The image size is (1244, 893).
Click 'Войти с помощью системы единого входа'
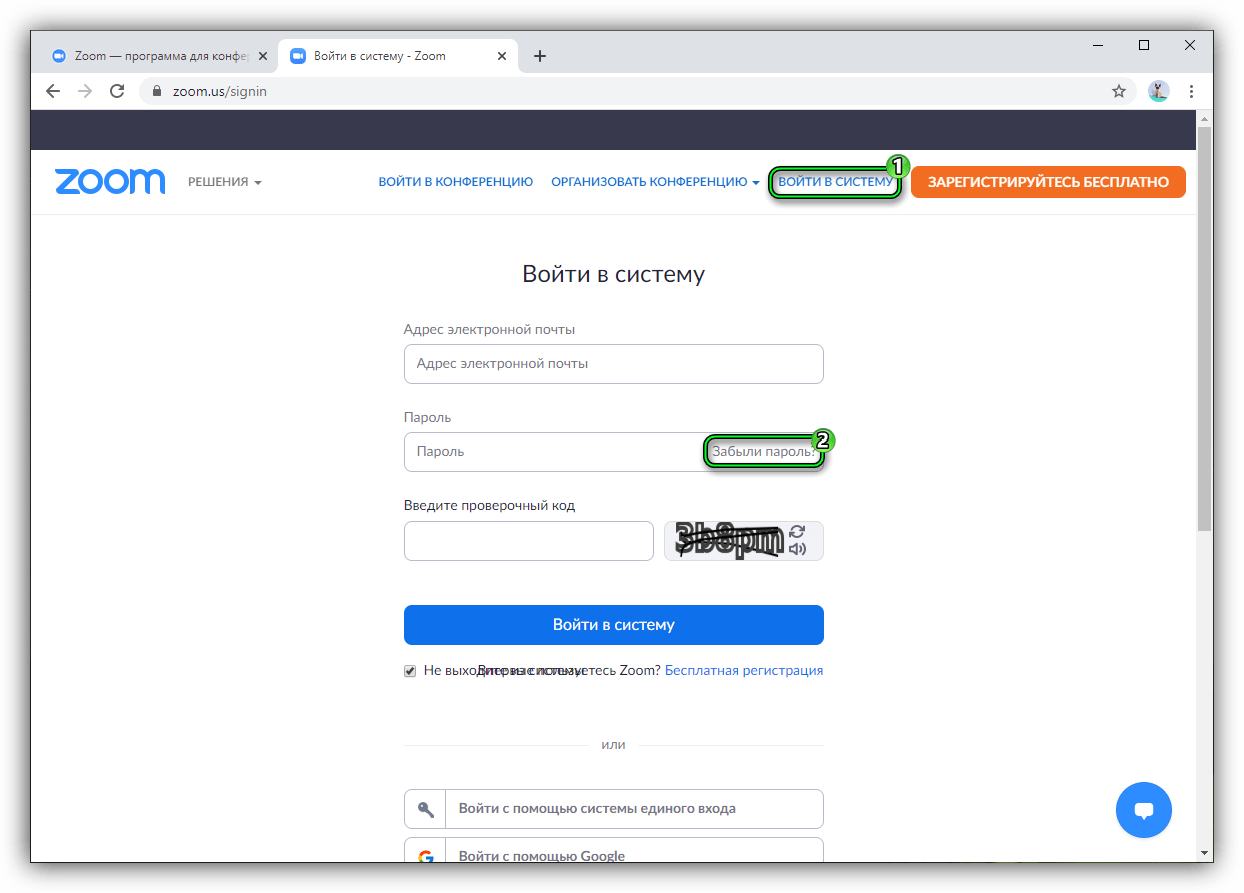pos(614,809)
